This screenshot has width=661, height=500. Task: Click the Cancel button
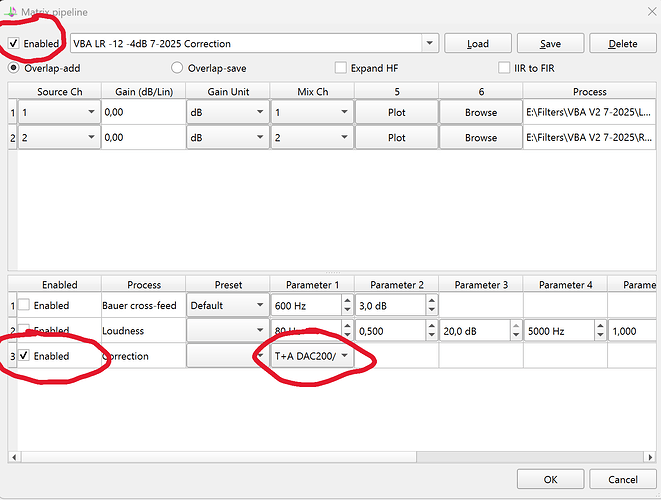pos(621,479)
